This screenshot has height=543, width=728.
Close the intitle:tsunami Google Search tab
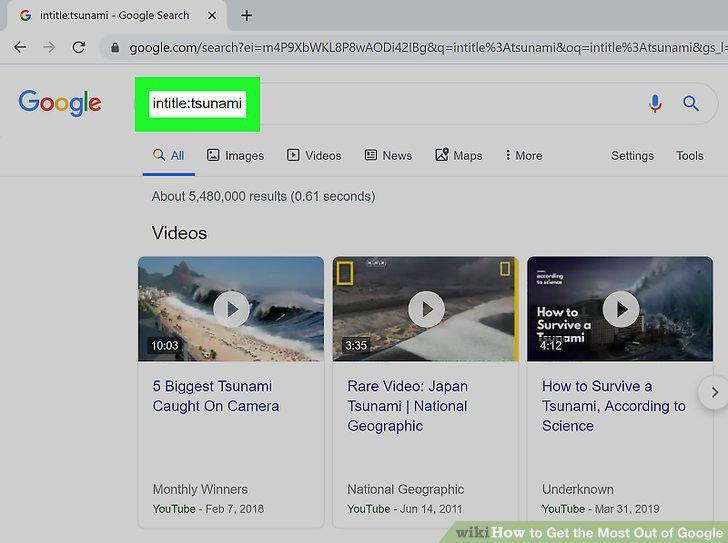(212, 16)
